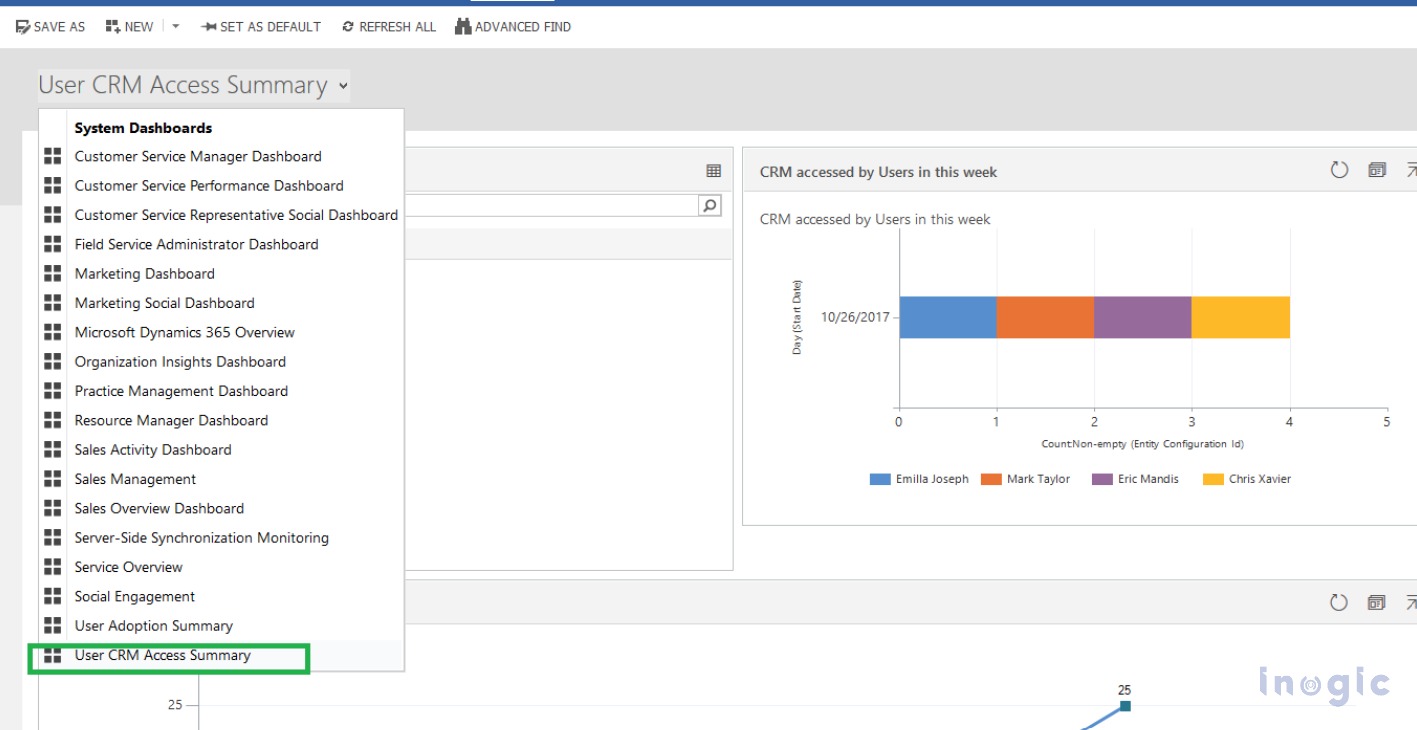Click Eric Mandis legend swatch
Viewport: 1417px width, 730px height.
pyautogui.click(x=1102, y=480)
